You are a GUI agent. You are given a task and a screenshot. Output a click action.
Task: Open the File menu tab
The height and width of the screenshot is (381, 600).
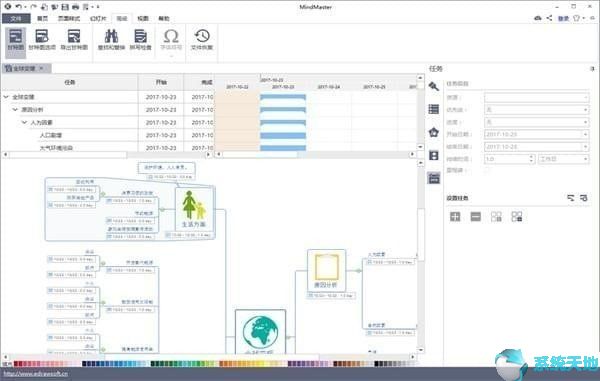click(16, 18)
